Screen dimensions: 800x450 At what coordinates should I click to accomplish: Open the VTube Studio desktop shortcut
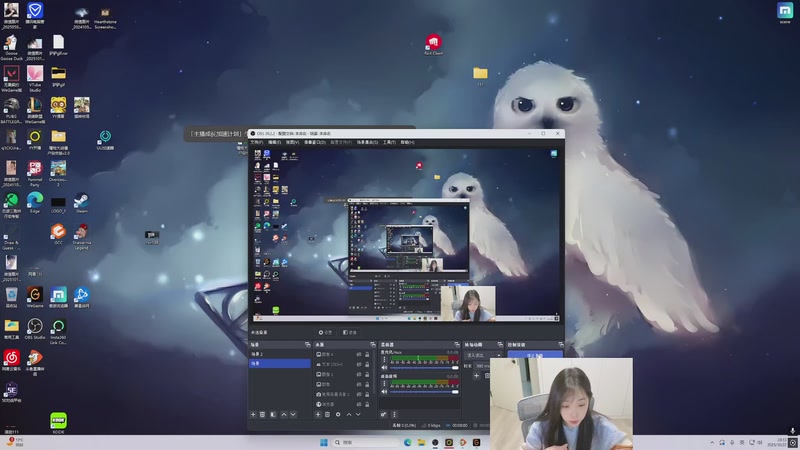(x=35, y=79)
